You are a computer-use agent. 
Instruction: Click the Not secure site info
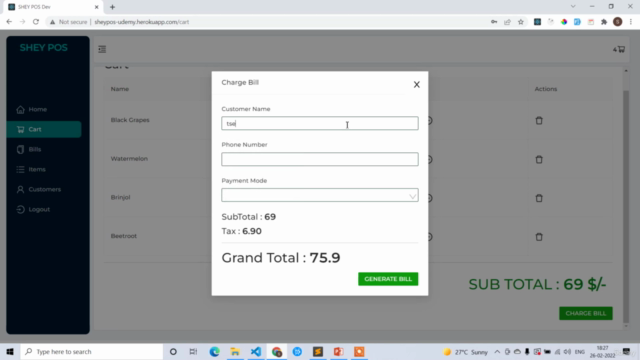pos(69,22)
